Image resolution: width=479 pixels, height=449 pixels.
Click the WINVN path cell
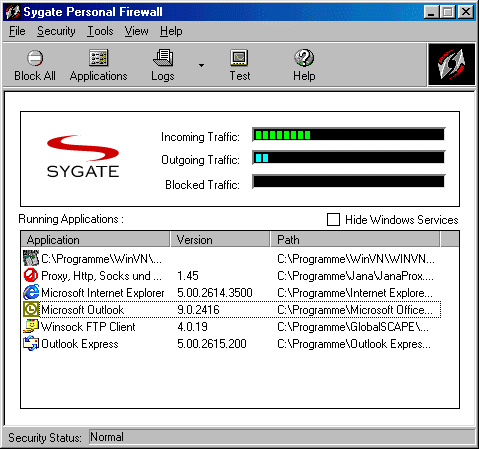coord(356,259)
